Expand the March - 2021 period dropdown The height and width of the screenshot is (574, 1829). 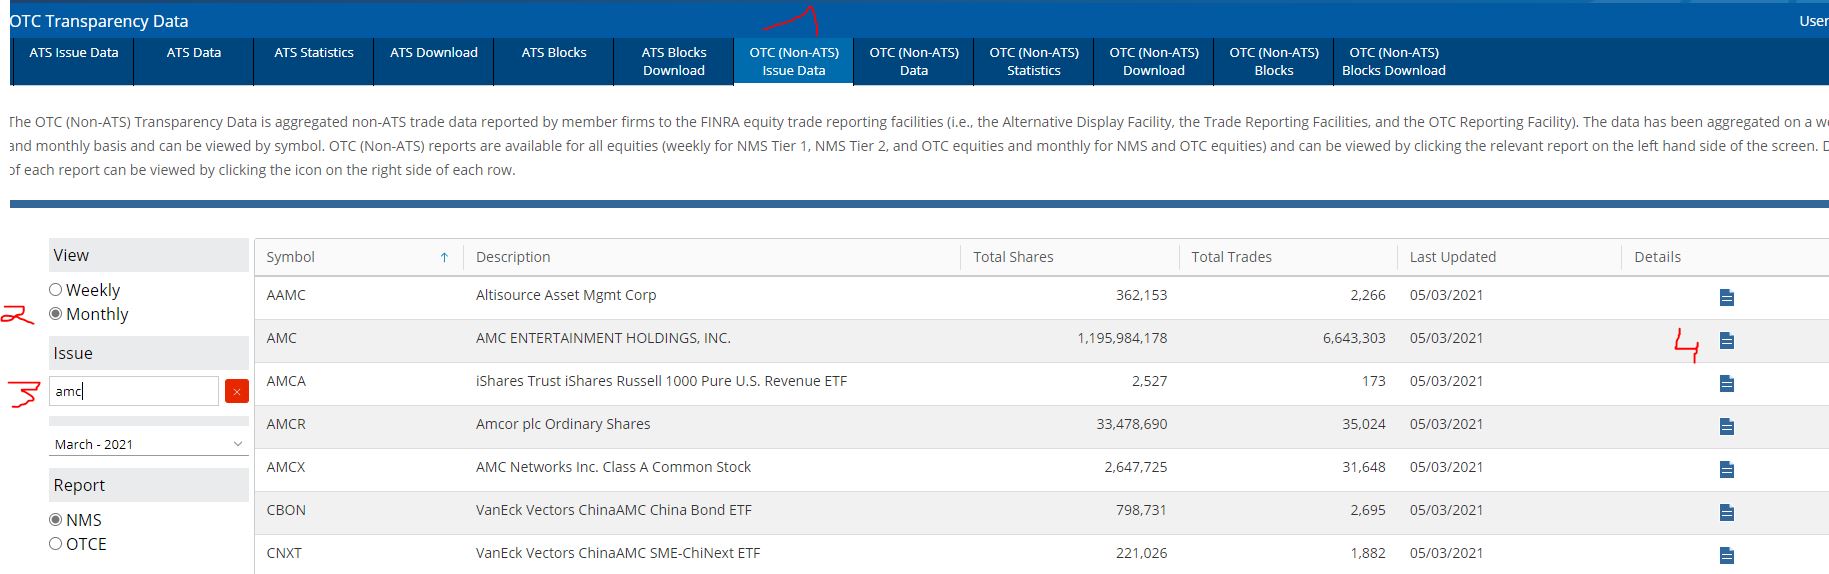(148, 444)
